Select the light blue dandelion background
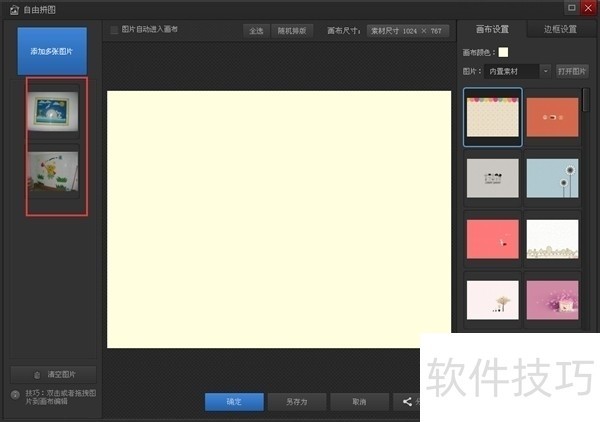Image resolution: width=600 pixels, height=422 pixels. click(553, 178)
